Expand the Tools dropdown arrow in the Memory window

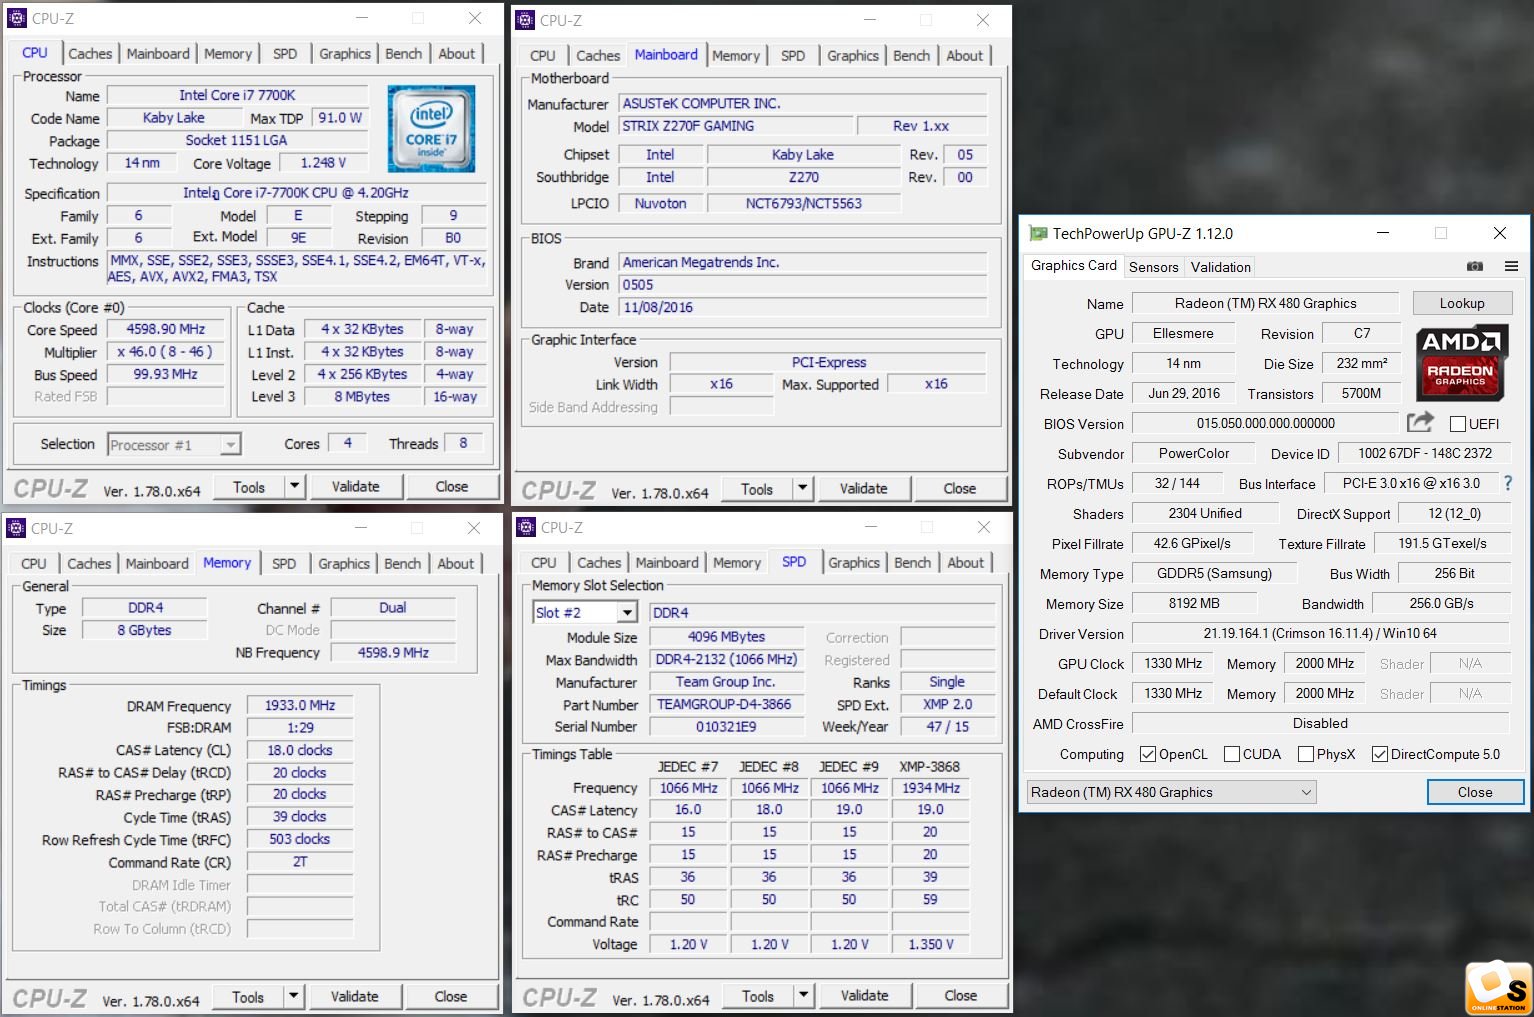294,997
